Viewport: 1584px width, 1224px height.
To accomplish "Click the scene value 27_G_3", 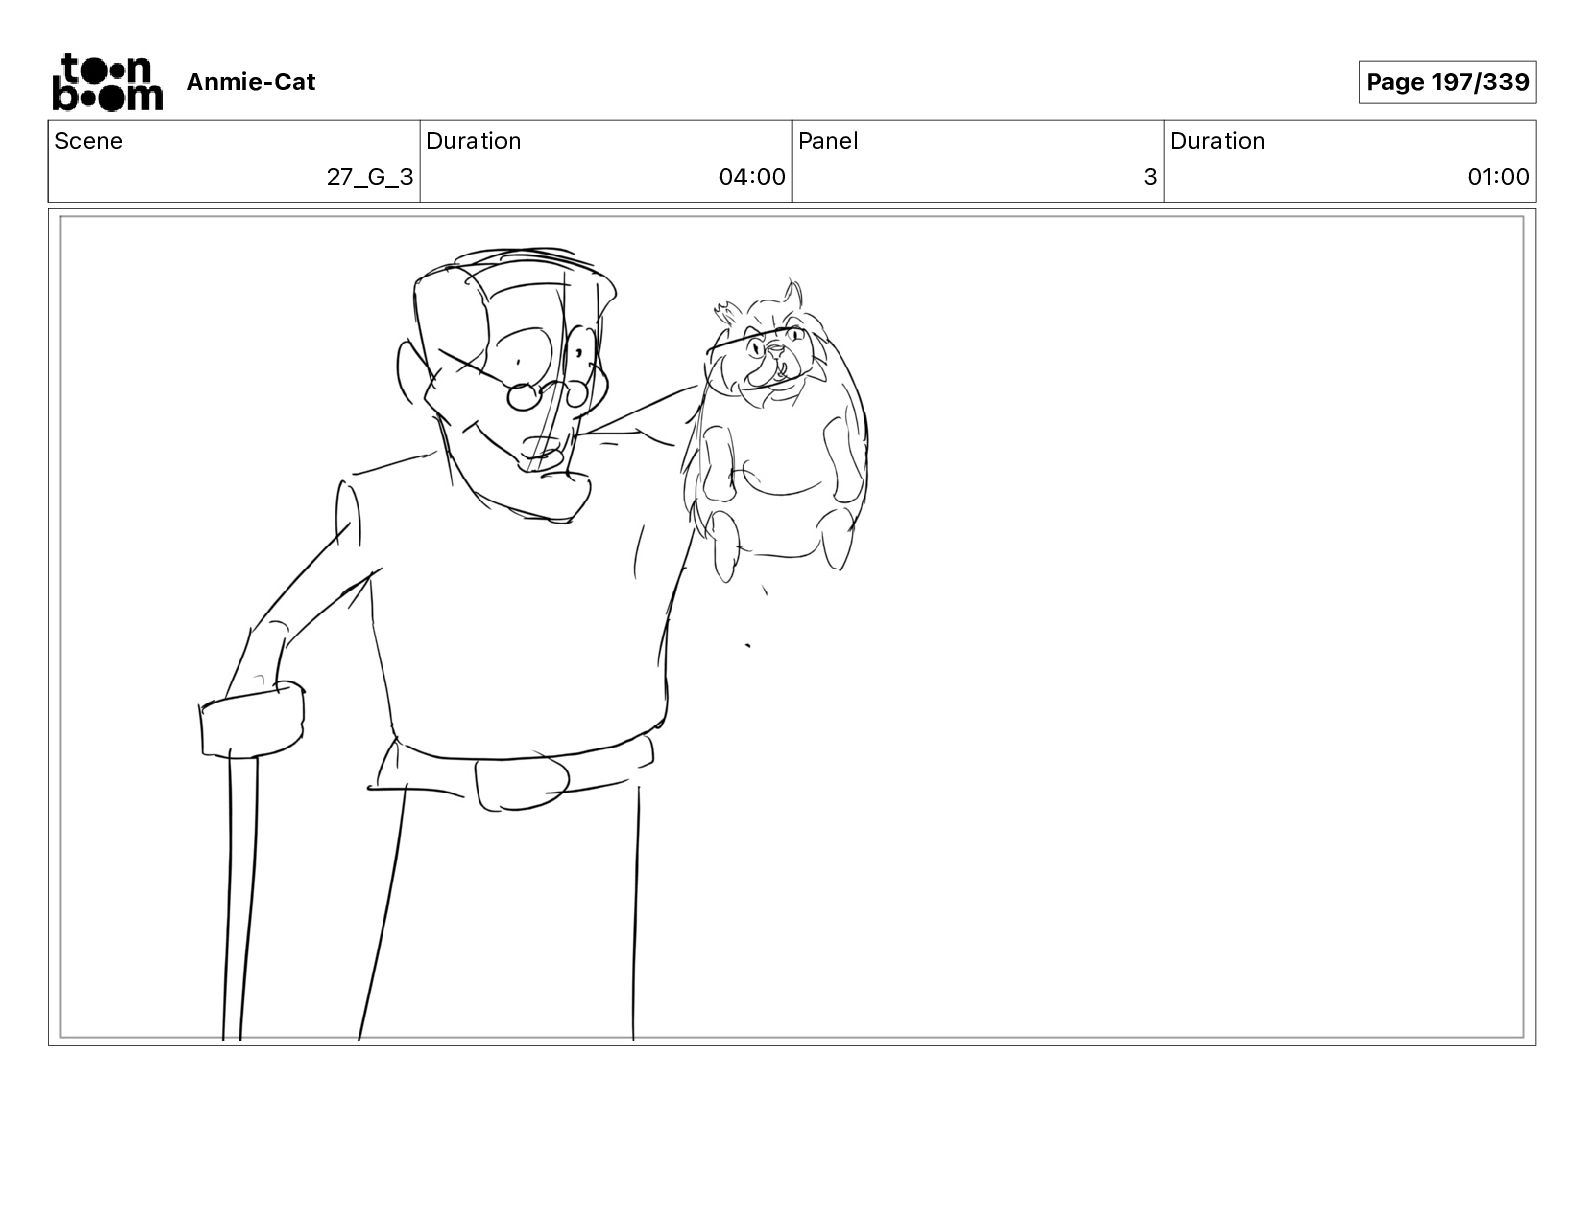I will (370, 177).
